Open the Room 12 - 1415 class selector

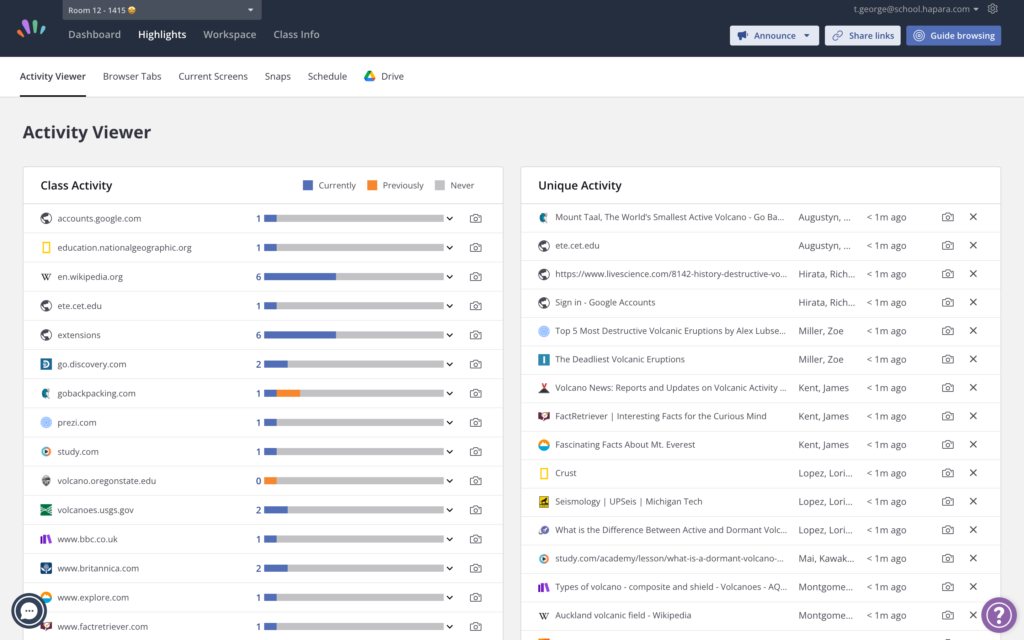[x=160, y=9]
